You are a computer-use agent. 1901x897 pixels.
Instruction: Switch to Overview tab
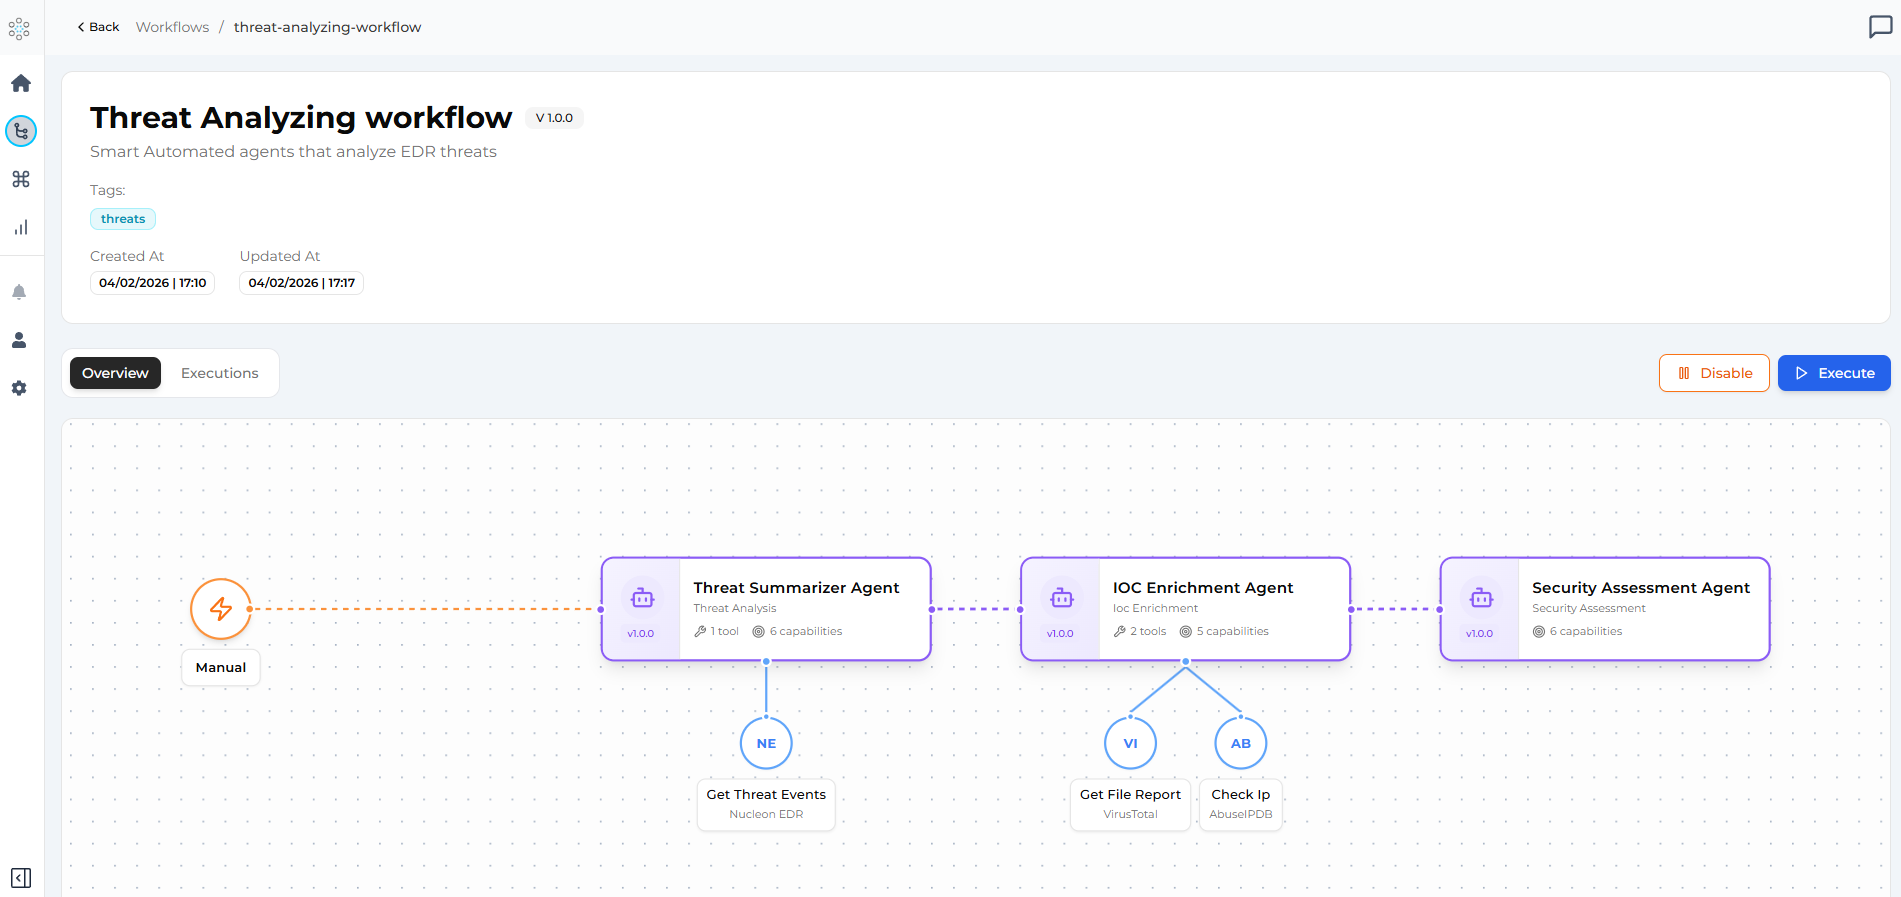coord(115,373)
